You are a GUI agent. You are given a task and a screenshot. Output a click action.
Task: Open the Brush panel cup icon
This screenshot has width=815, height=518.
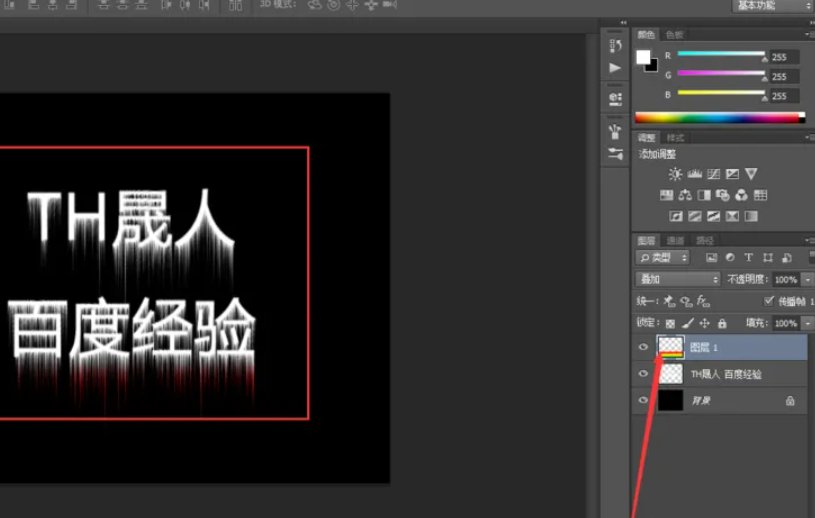(615, 132)
